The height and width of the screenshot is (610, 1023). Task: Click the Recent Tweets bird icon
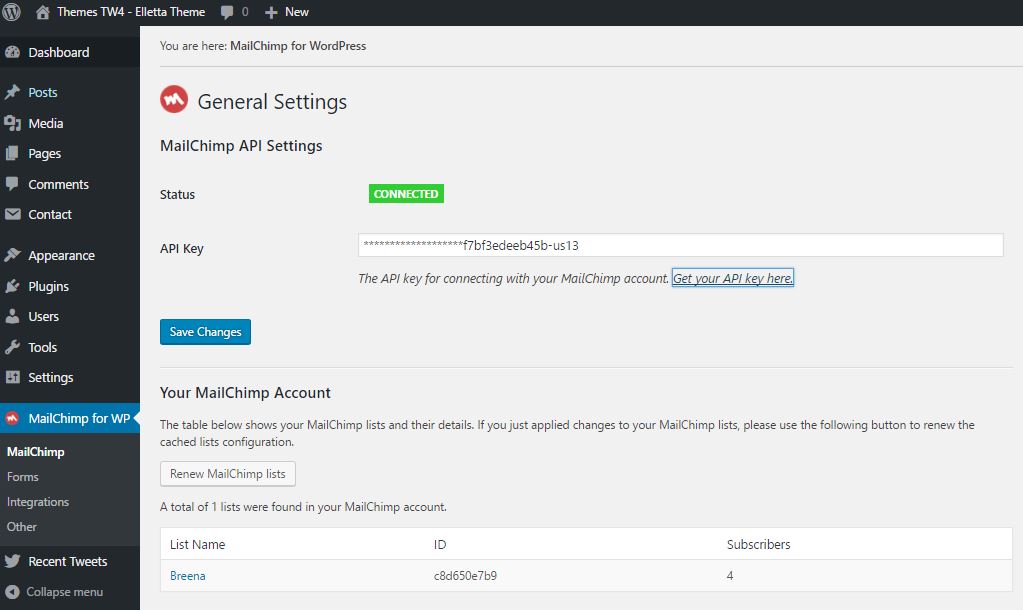[12, 561]
